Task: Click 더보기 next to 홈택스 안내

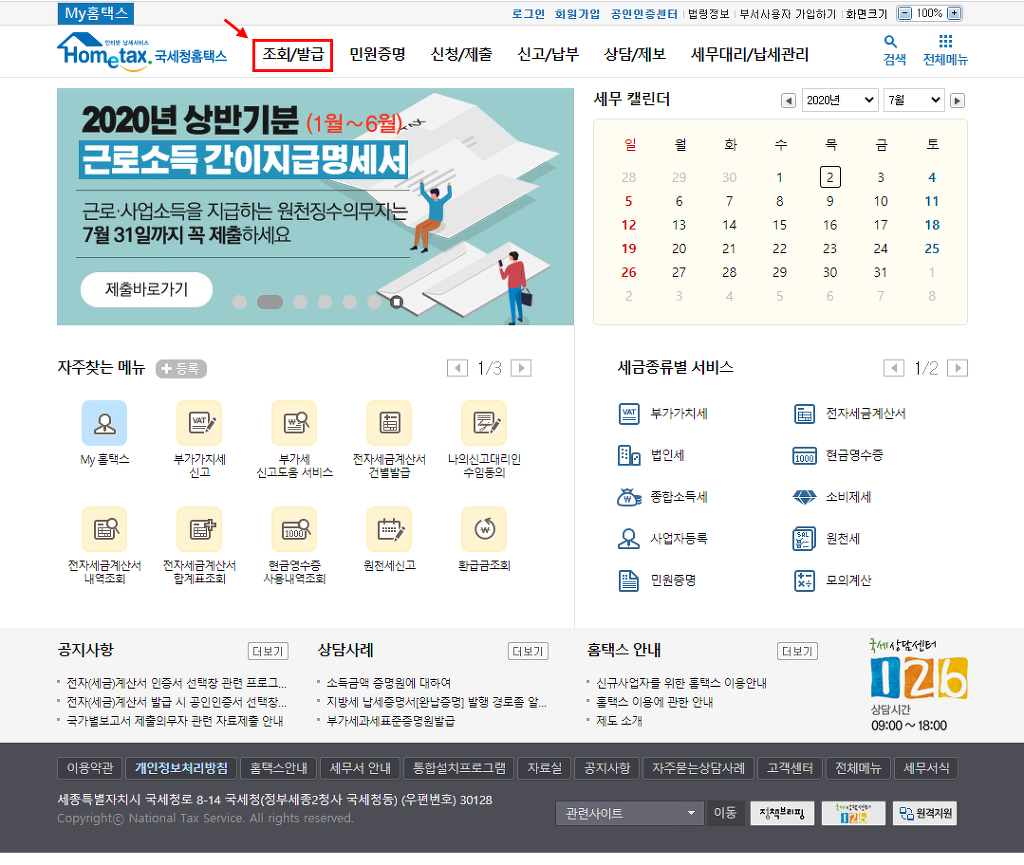Action: pyautogui.click(x=797, y=651)
